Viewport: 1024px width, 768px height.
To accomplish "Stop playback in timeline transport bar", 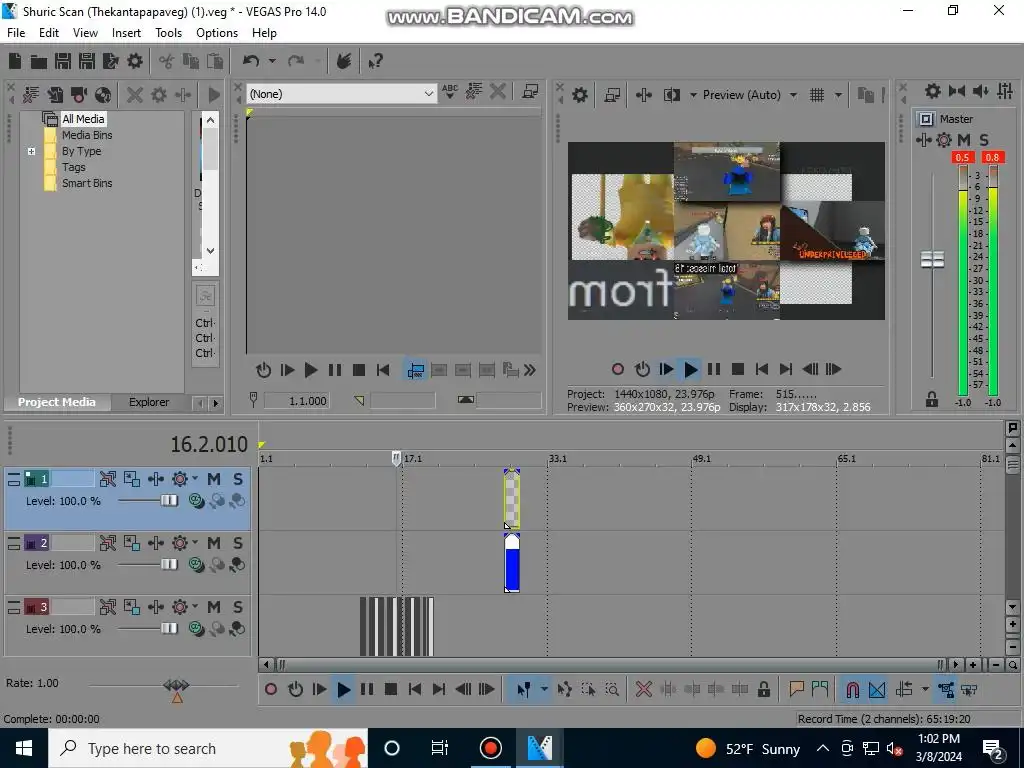I will pyautogui.click(x=391, y=689).
